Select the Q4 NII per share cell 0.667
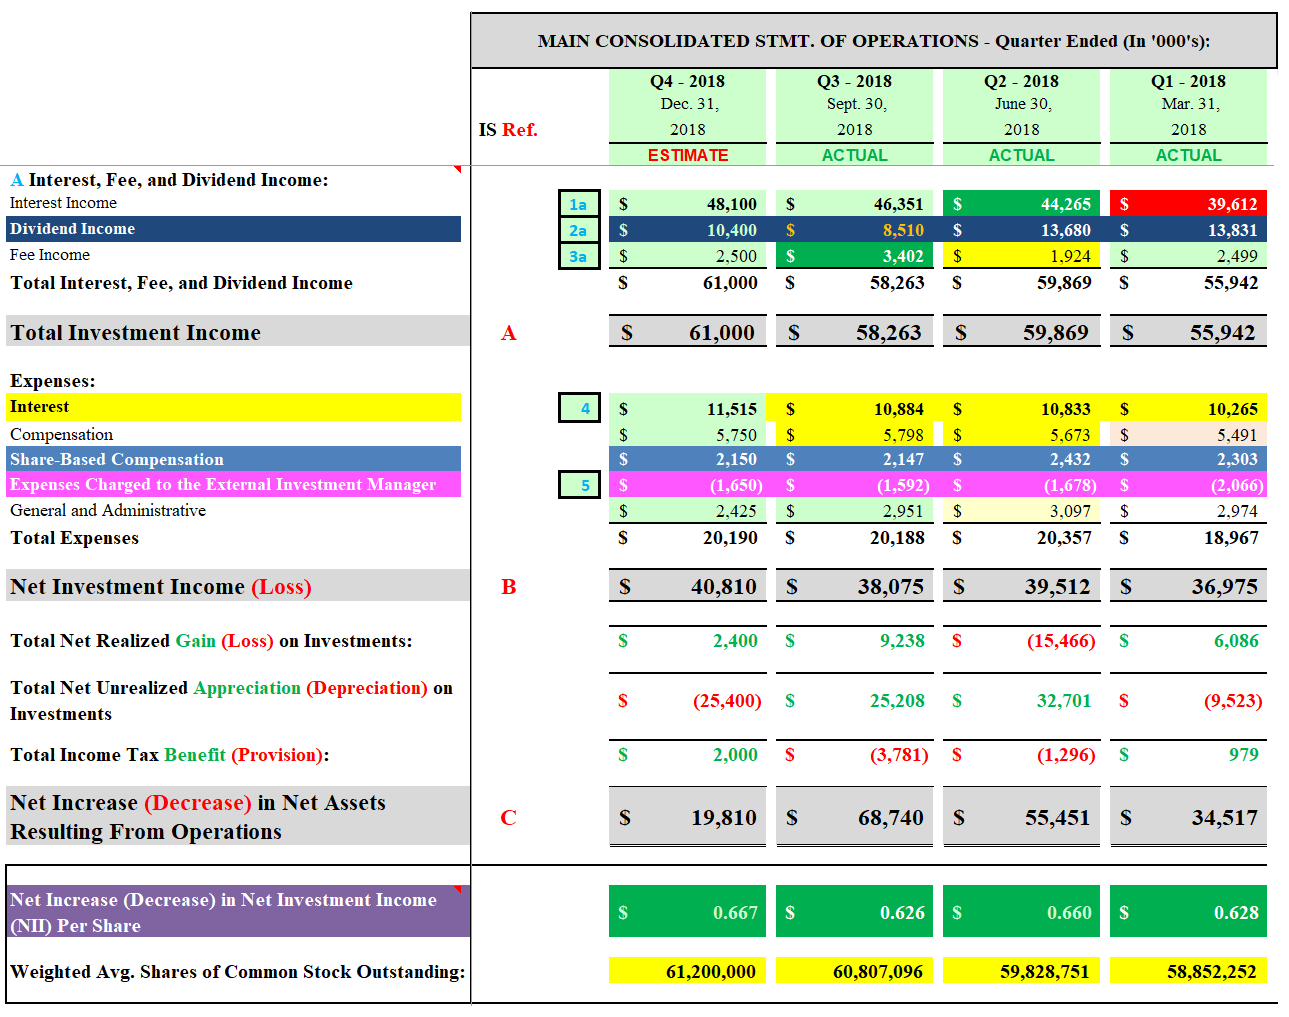This screenshot has height=1017, width=1289. tap(687, 912)
